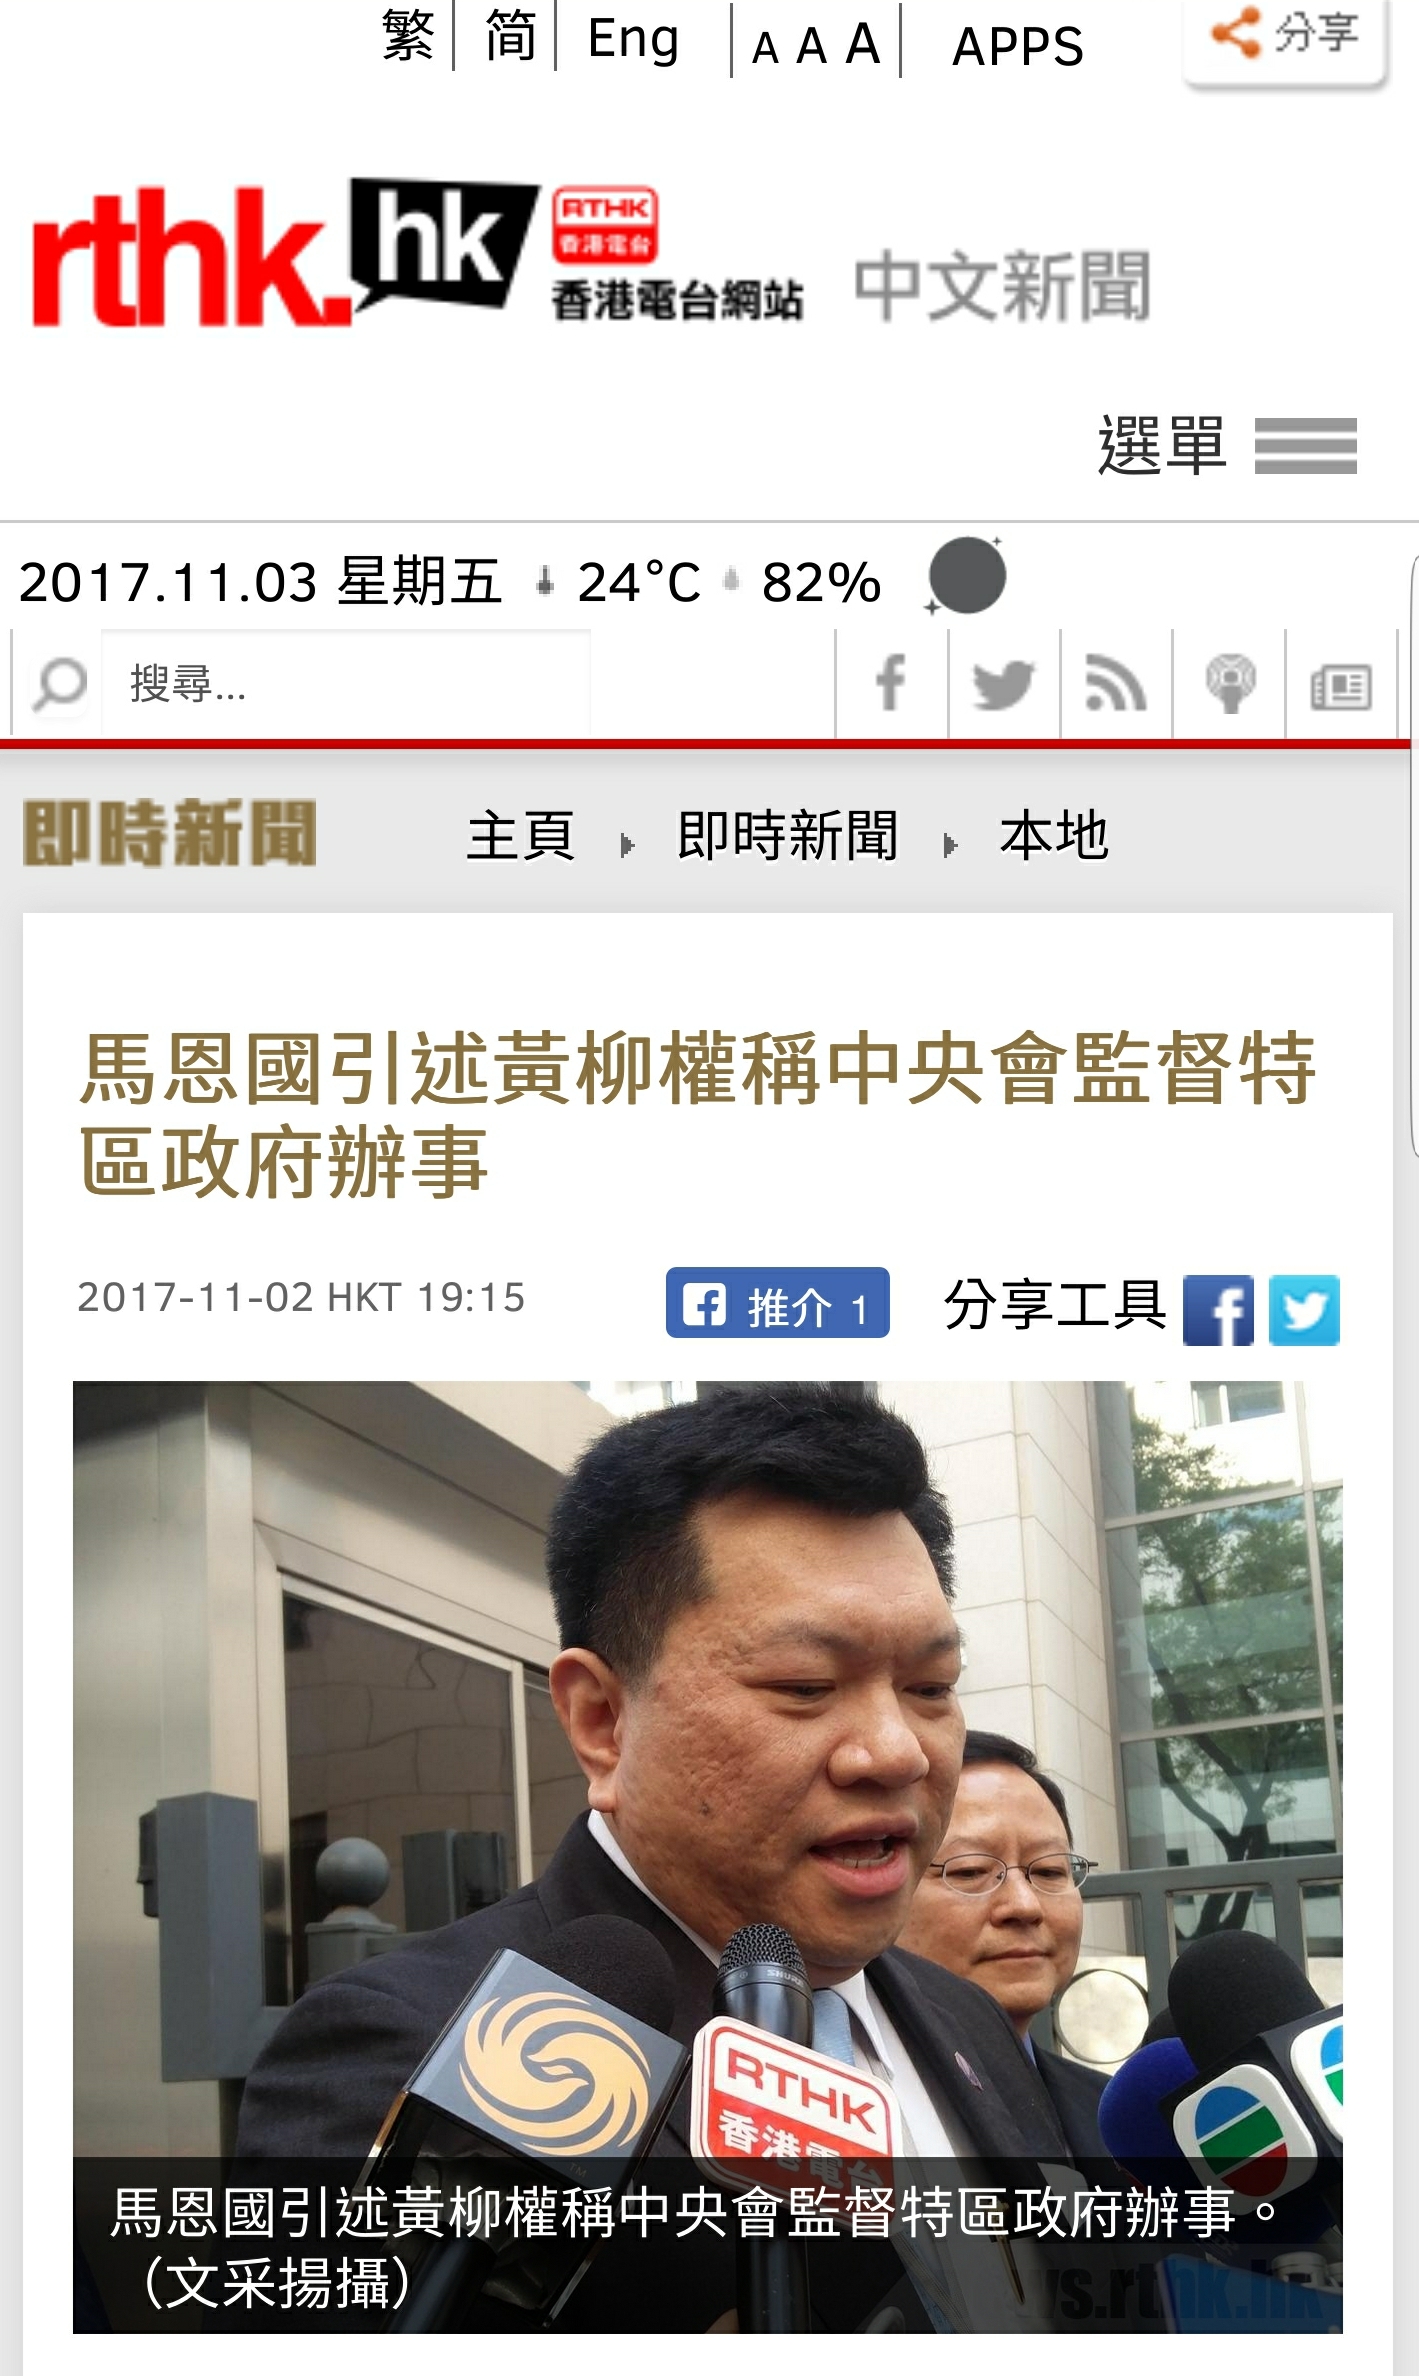Expand the 選單 hamburger menu
The width and height of the screenshot is (1419, 2376).
(x=1227, y=445)
